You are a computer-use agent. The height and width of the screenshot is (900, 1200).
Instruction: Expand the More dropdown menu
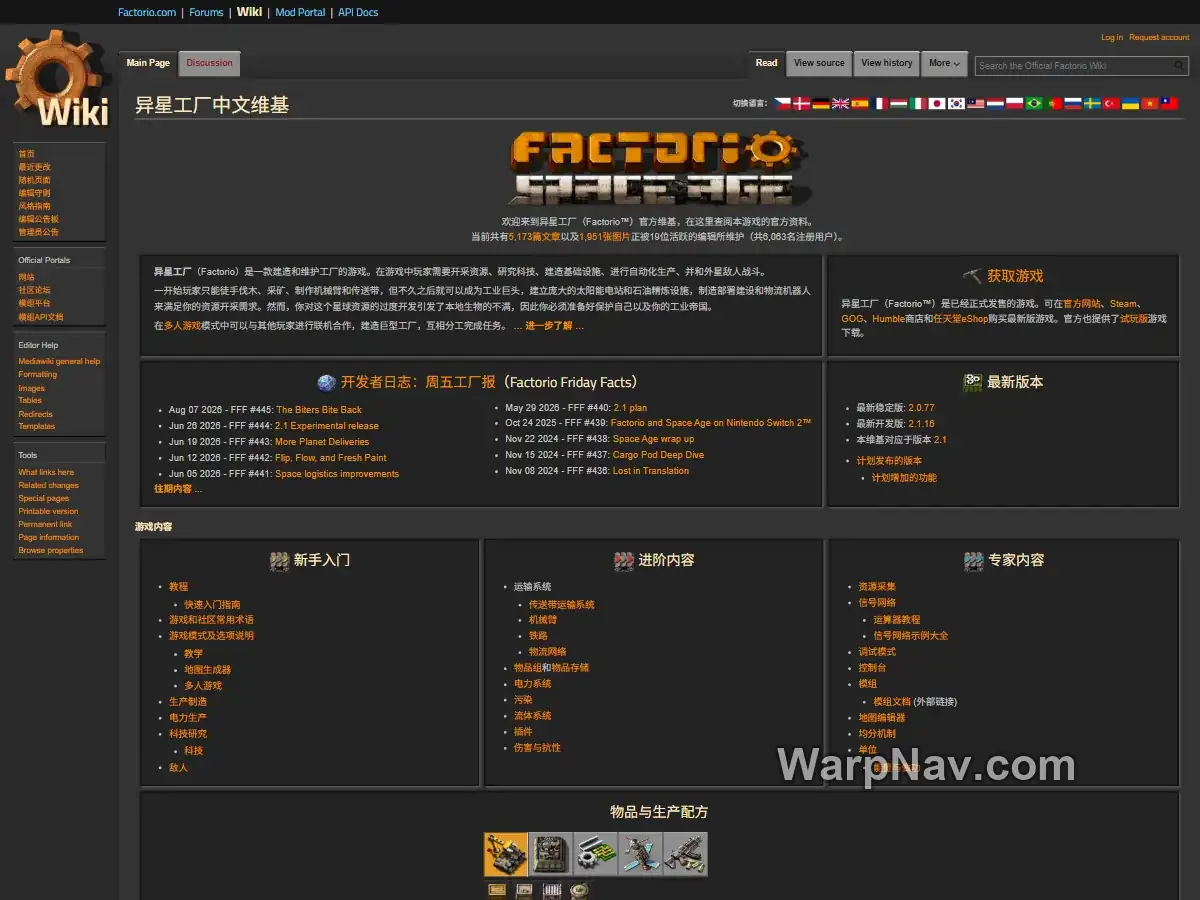point(944,63)
